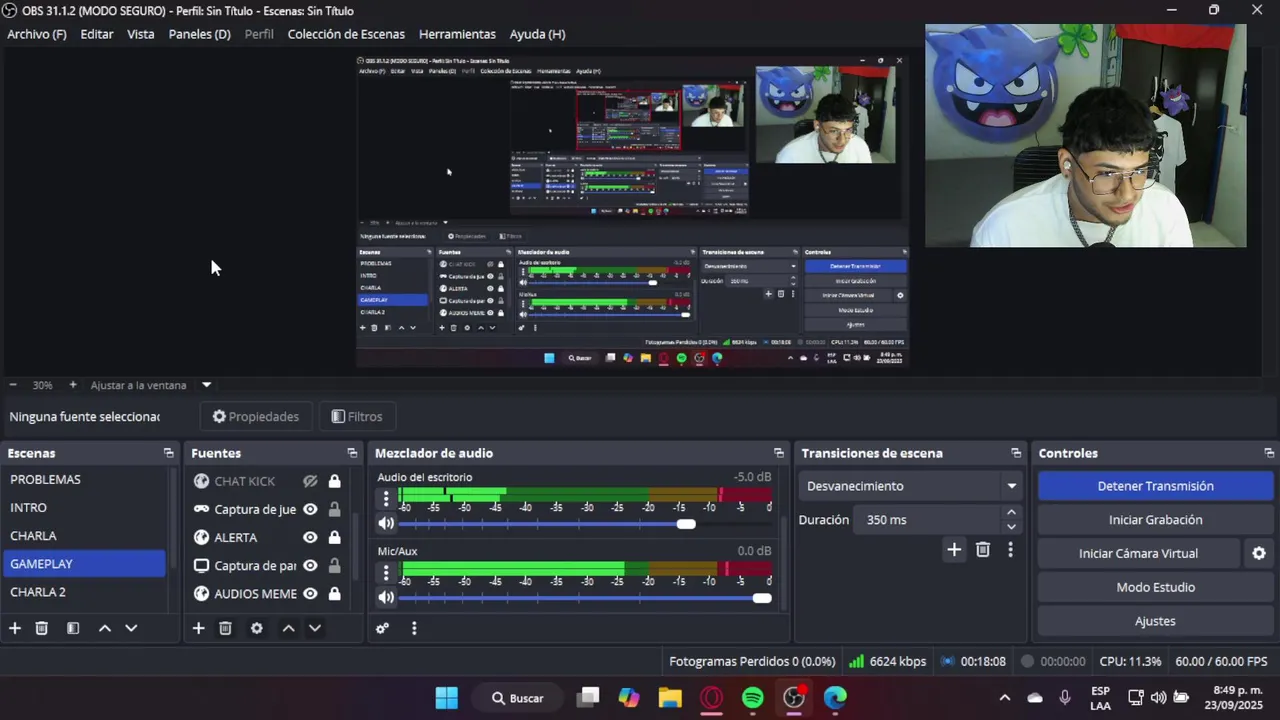Mute Audio del escritorio speaker icon
The height and width of the screenshot is (720, 1280).
tap(386, 523)
